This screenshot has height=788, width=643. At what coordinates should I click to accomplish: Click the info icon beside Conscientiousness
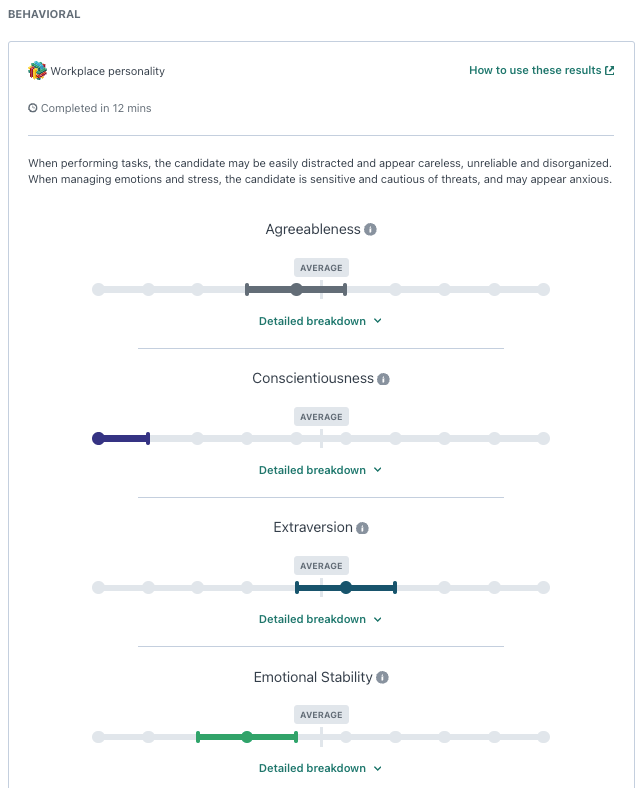384,379
